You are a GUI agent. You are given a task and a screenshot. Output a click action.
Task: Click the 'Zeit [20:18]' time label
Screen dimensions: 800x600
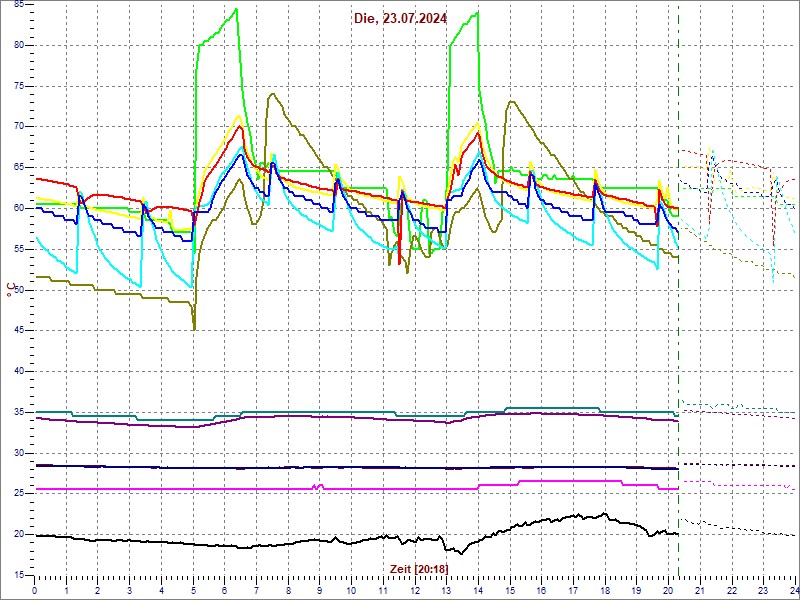click(419, 568)
